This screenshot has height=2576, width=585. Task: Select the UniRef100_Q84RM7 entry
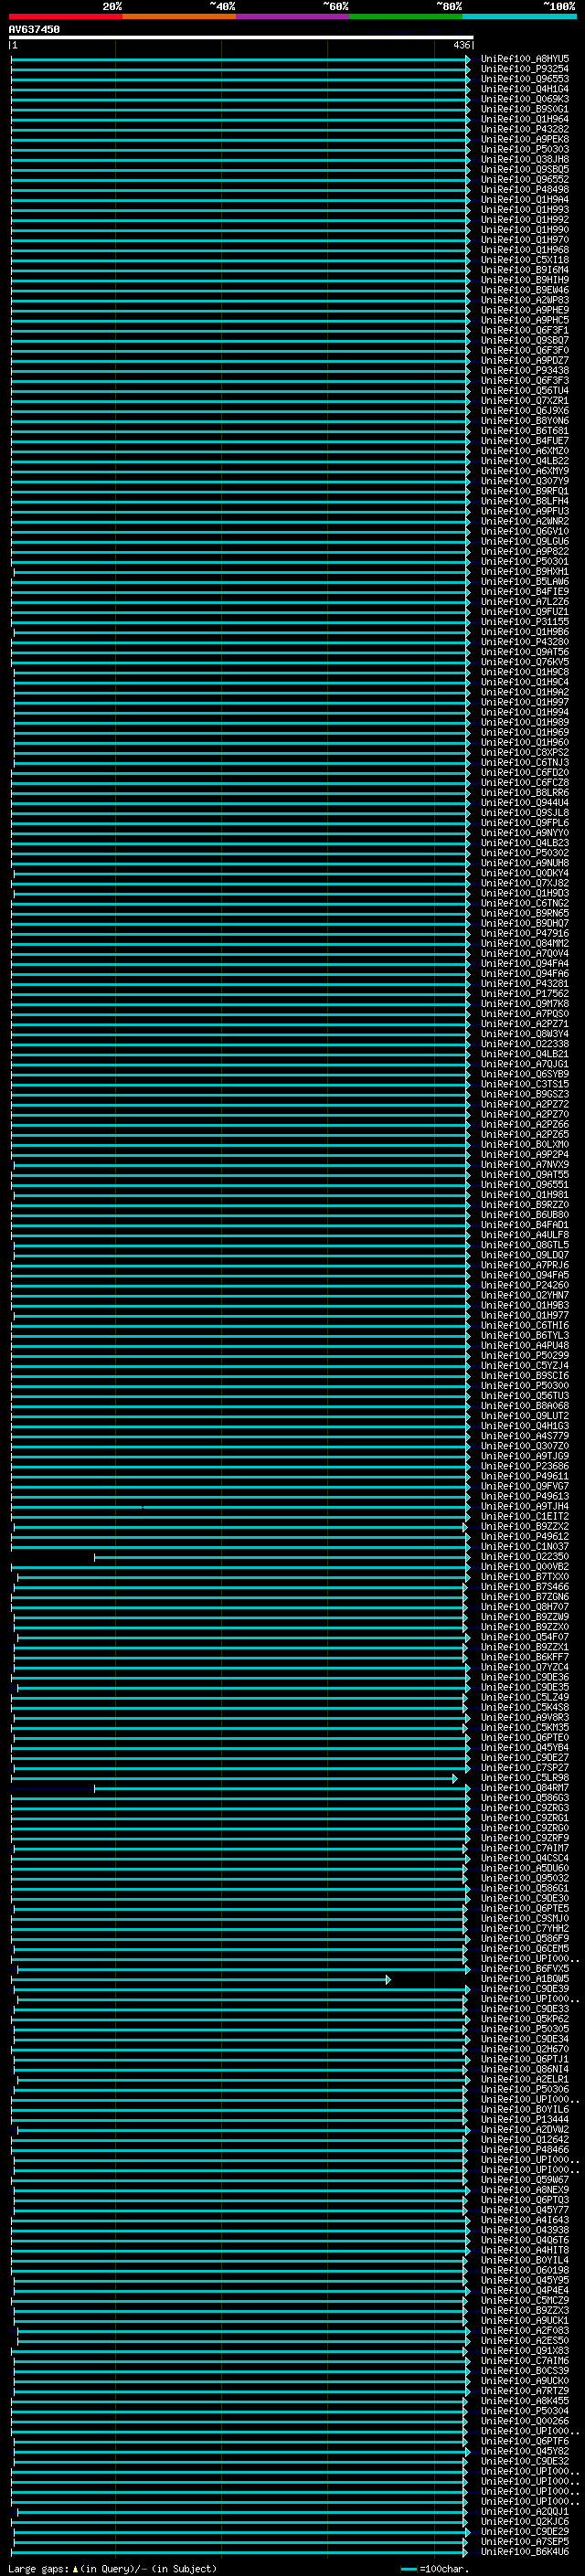pyautogui.click(x=525, y=1787)
